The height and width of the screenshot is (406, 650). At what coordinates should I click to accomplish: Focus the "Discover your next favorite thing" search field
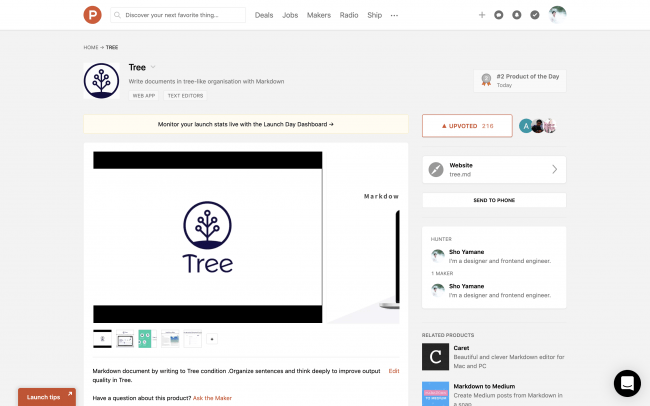(178, 15)
